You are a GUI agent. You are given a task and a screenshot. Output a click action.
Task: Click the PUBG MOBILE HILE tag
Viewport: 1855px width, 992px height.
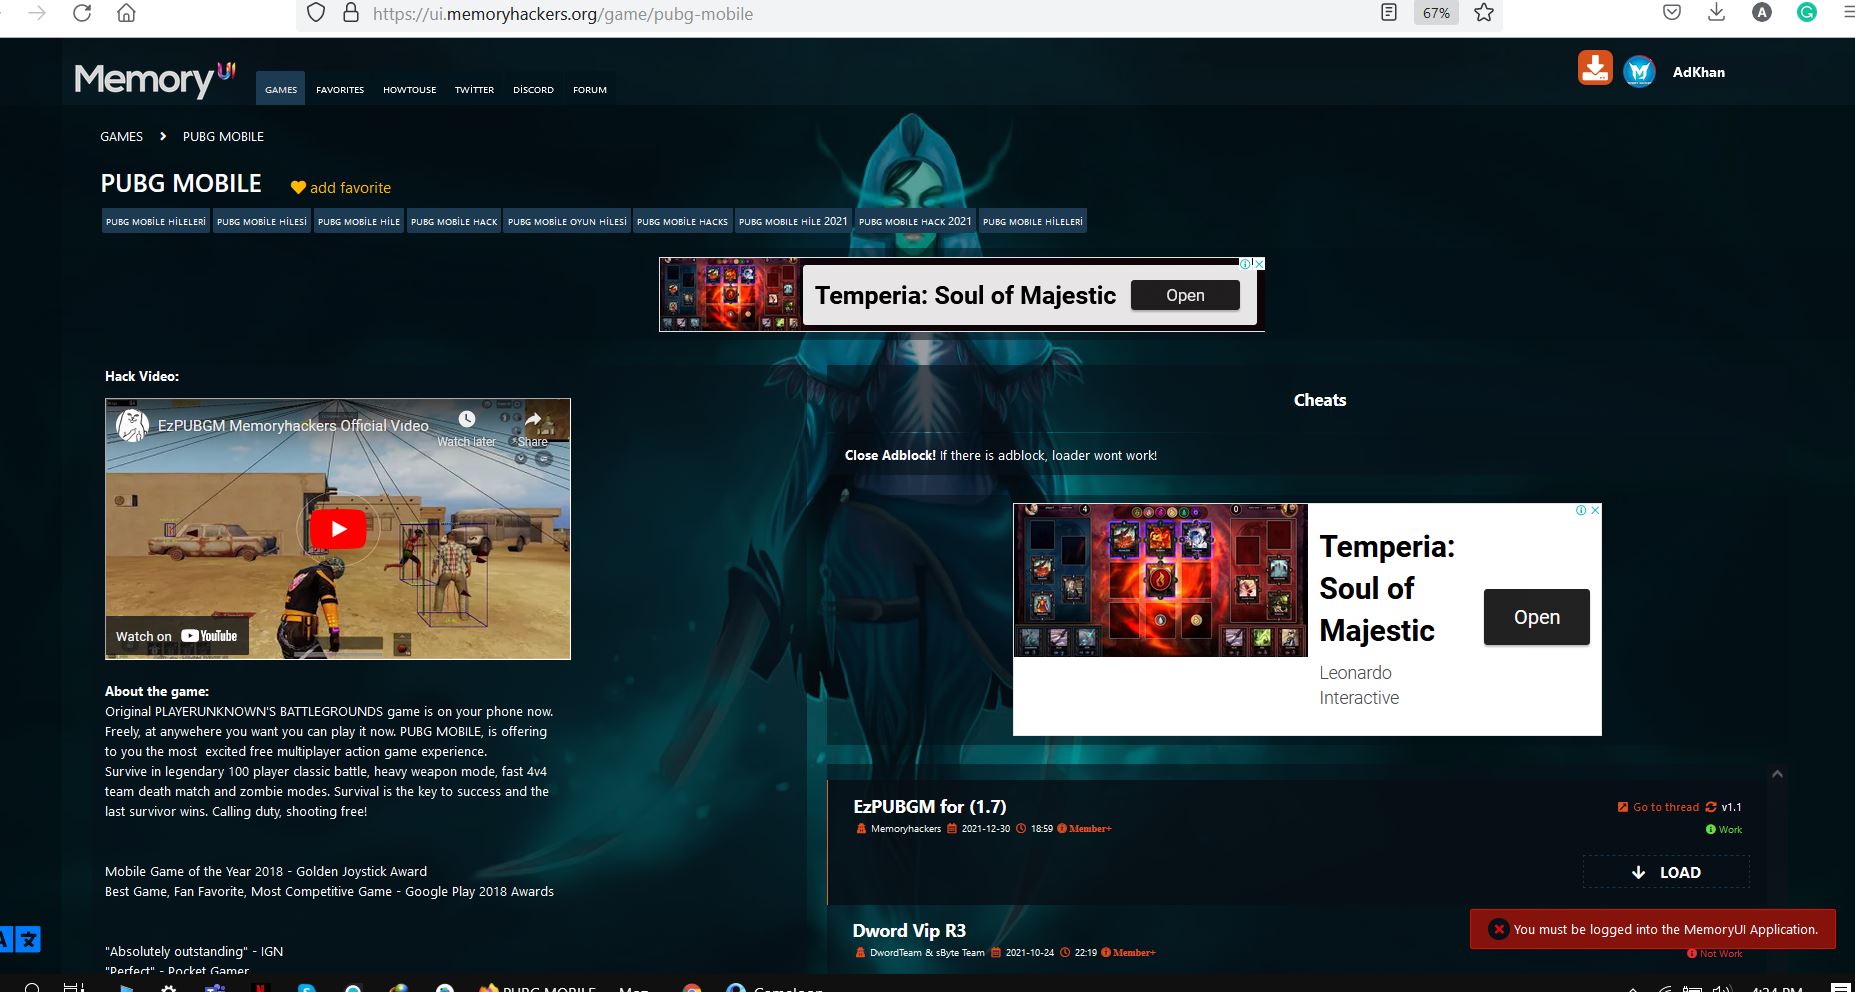pyautogui.click(x=359, y=221)
